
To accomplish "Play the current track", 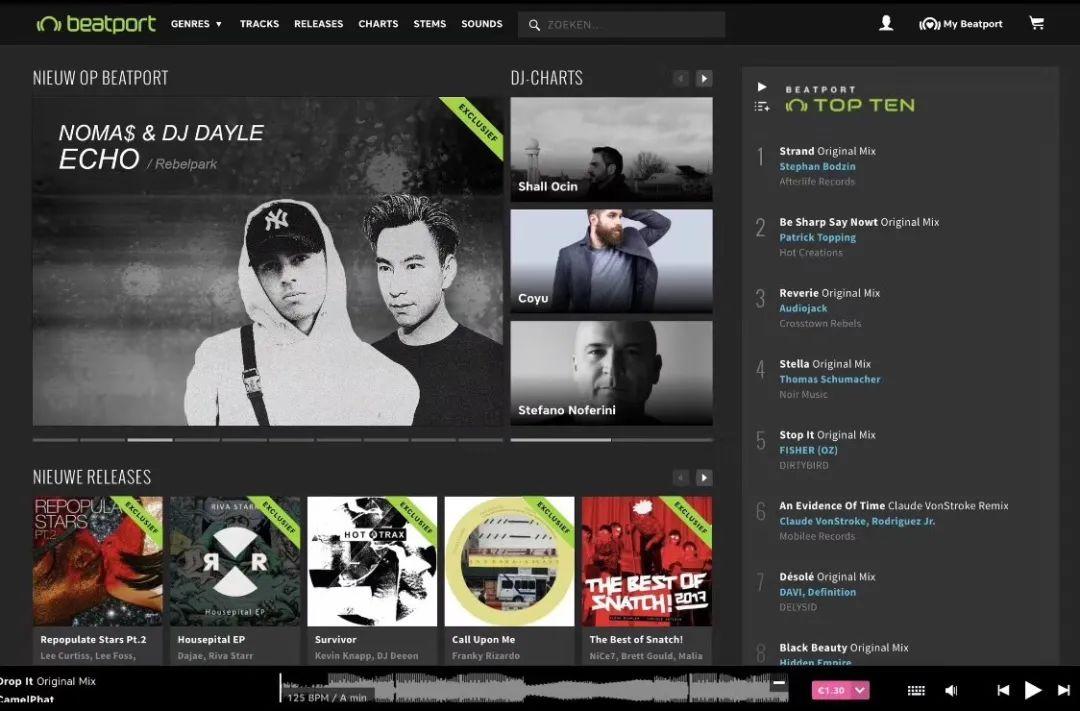I will [x=1032, y=690].
